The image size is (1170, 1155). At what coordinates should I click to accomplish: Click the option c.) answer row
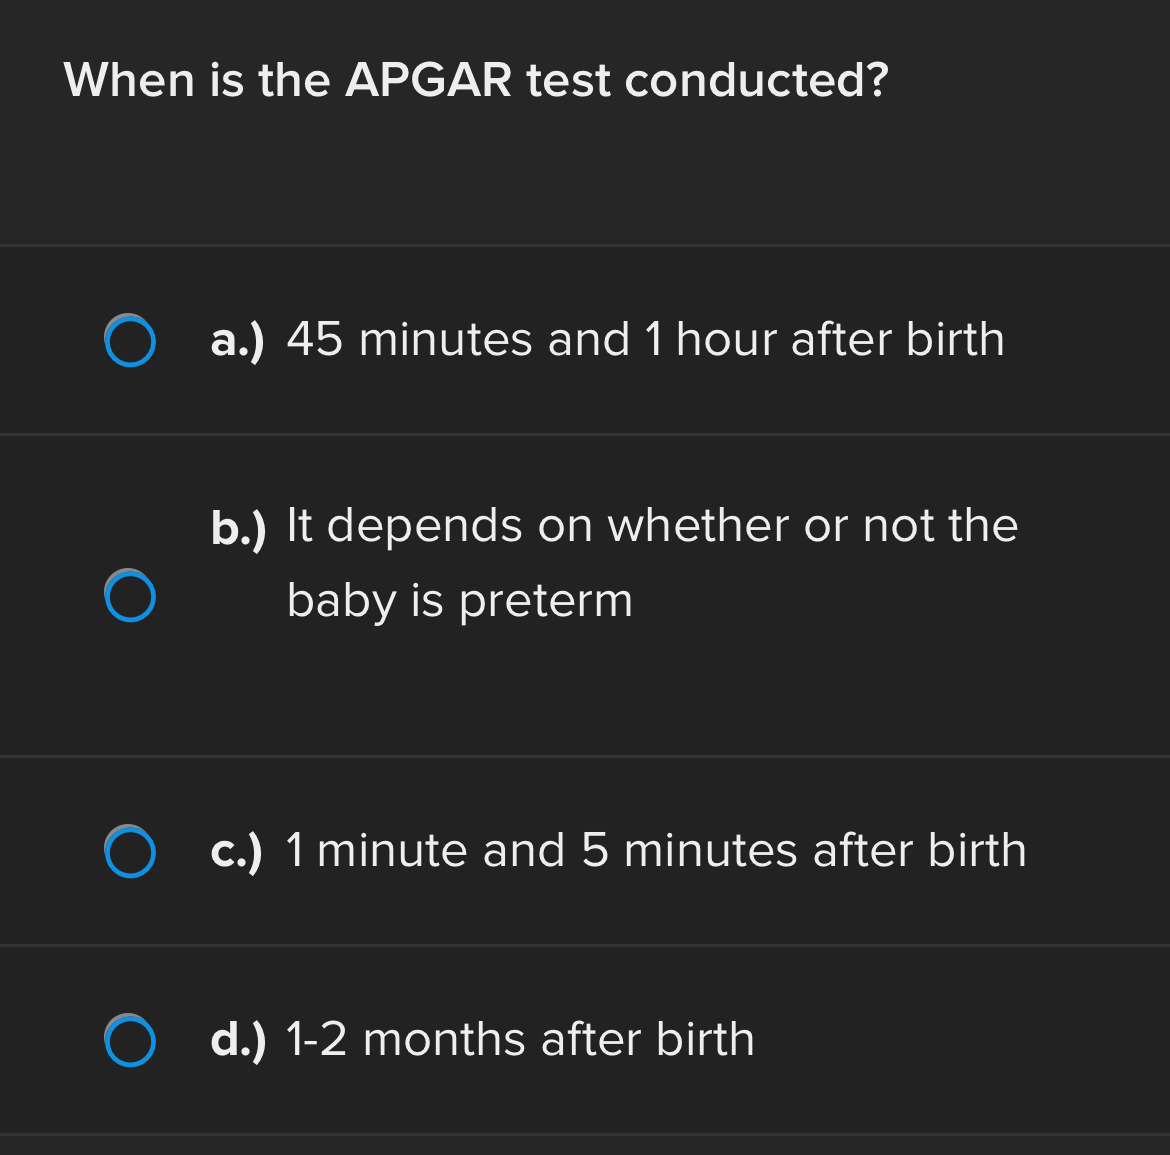[x=585, y=851]
